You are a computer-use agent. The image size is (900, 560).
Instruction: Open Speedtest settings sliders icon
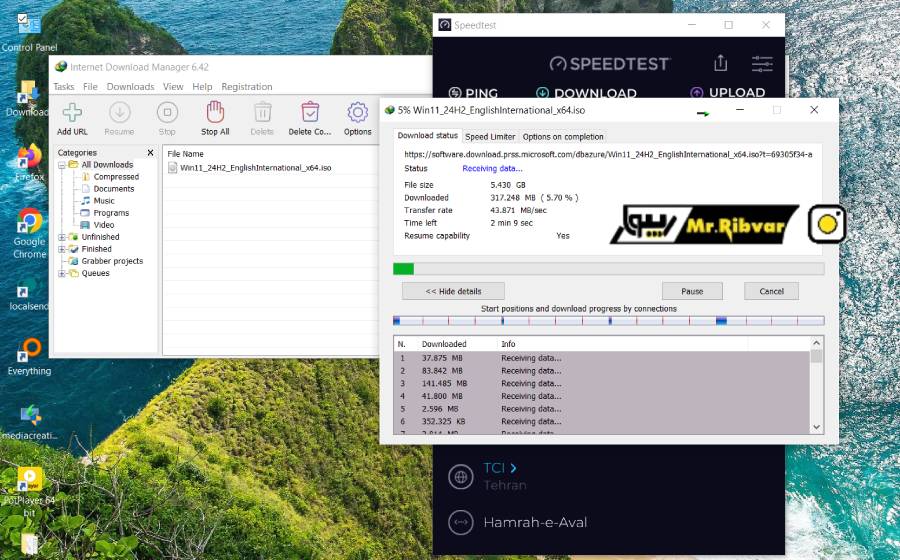point(762,63)
